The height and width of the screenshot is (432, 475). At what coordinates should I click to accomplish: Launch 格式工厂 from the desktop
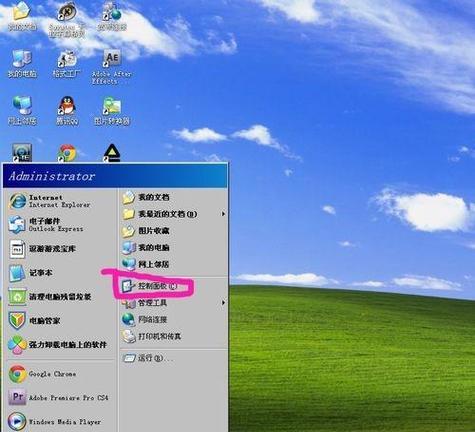tap(67, 64)
